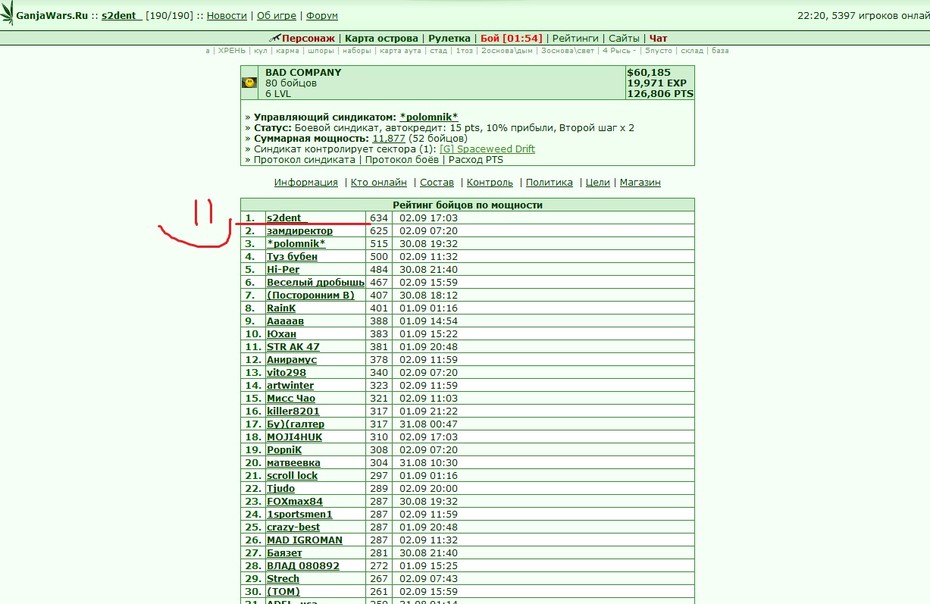930x604 pixels.
Task: Open карта аута quick link
Action: pos(400,51)
